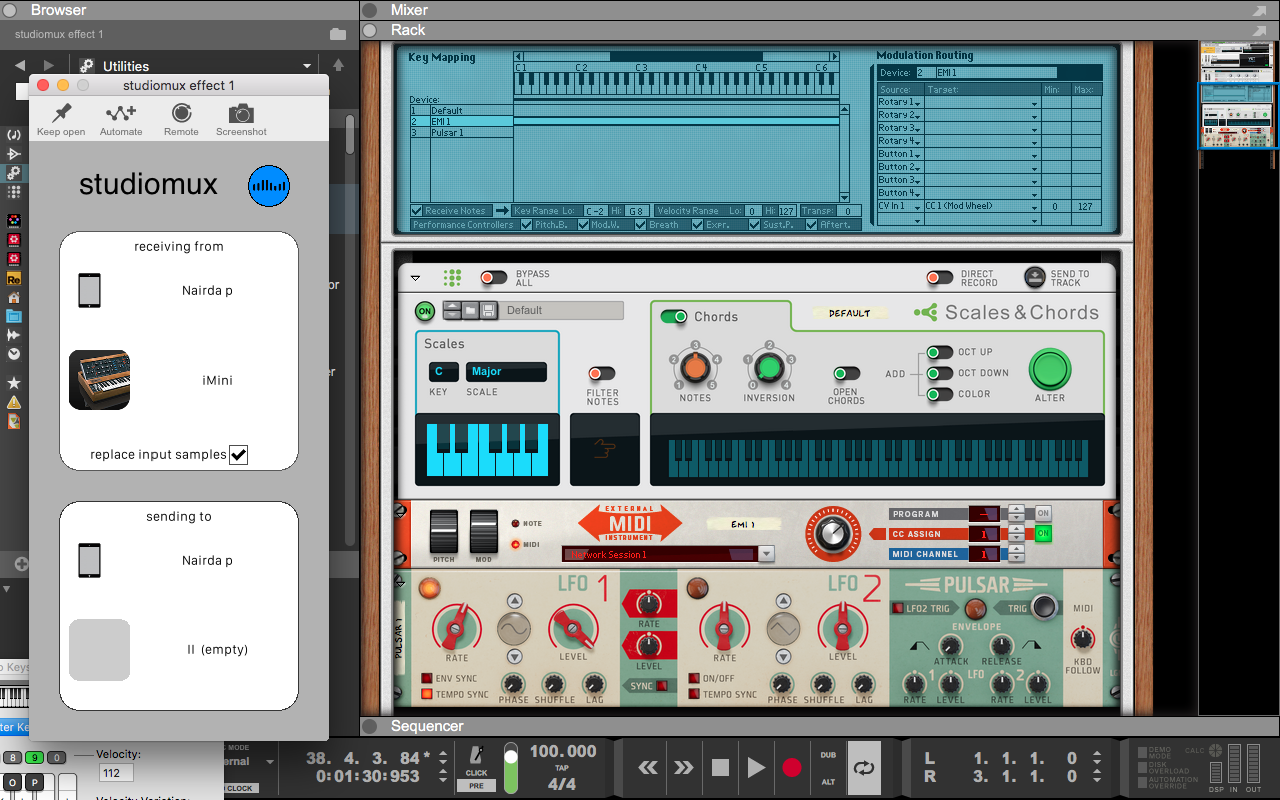Image resolution: width=1280 pixels, height=800 pixels.
Task: Select the iMini synth app icon
Action: [x=99, y=380]
